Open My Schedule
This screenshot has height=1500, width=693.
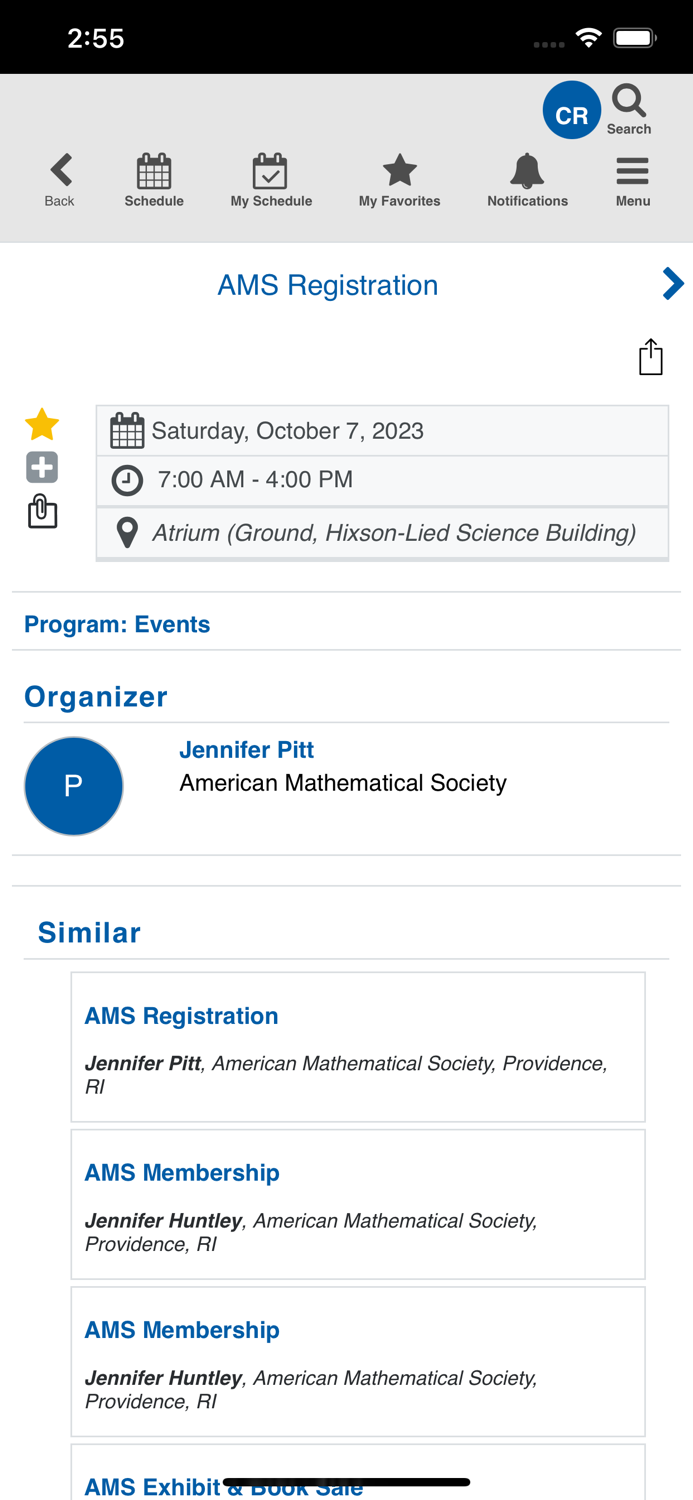pyautogui.click(x=271, y=178)
